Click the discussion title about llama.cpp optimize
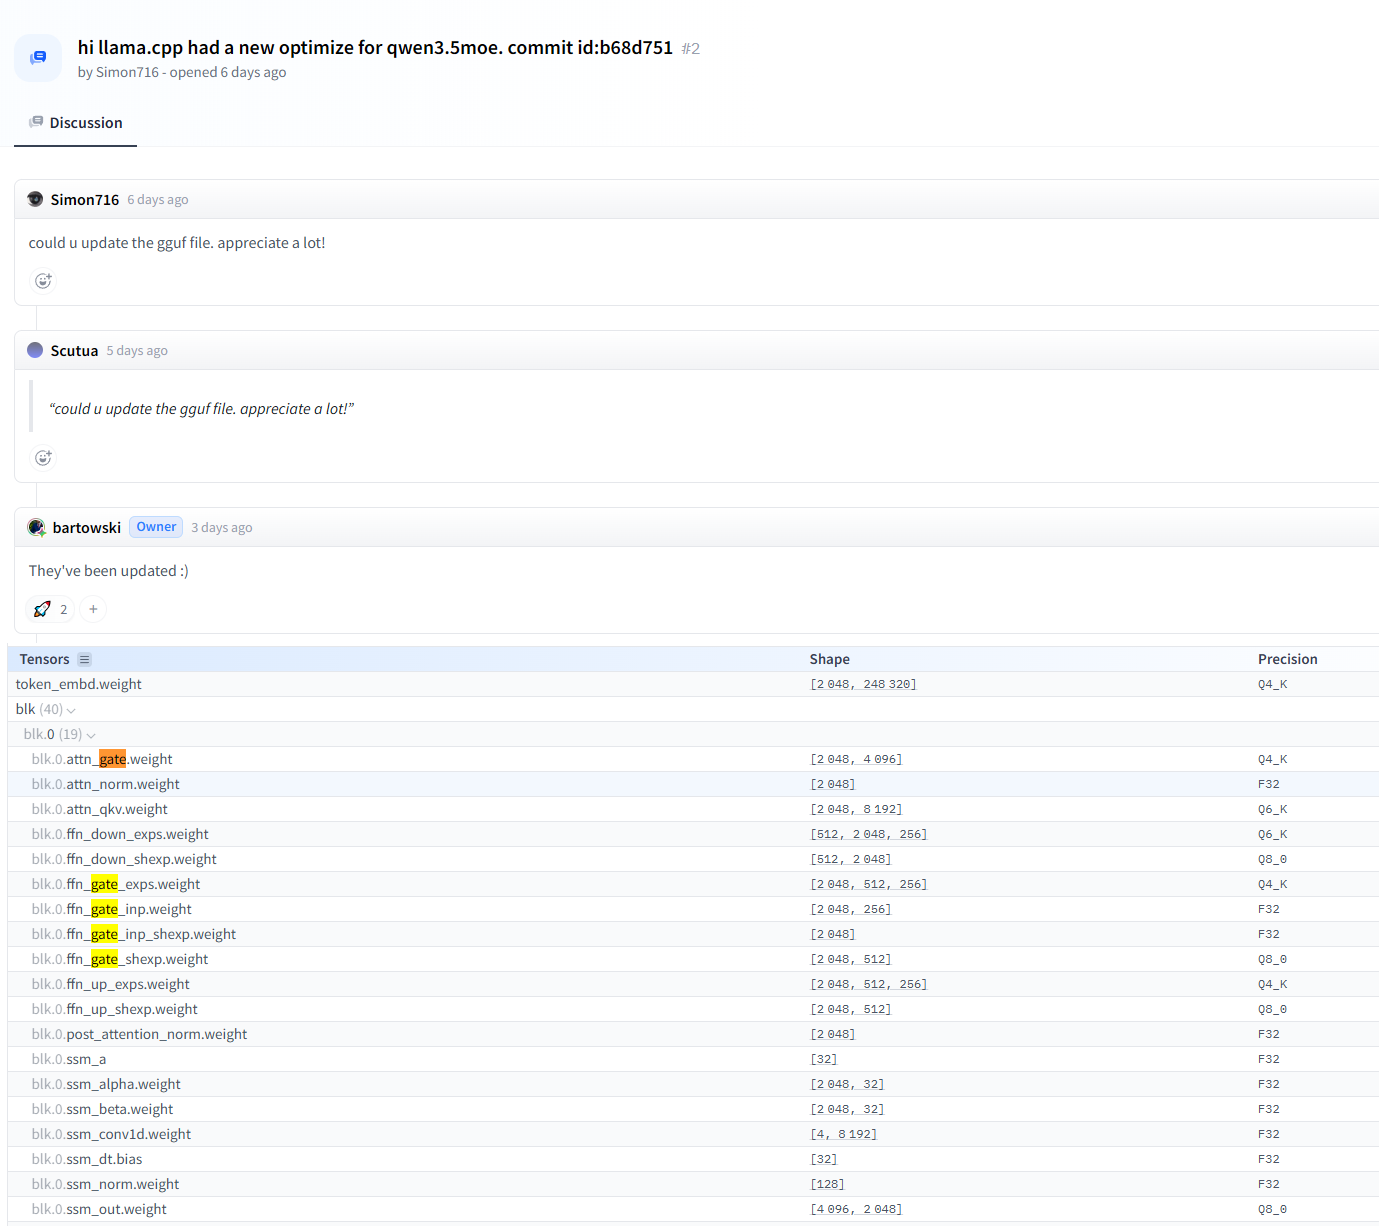The width and height of the screenshot is (1379, 1226). point(375,48)
